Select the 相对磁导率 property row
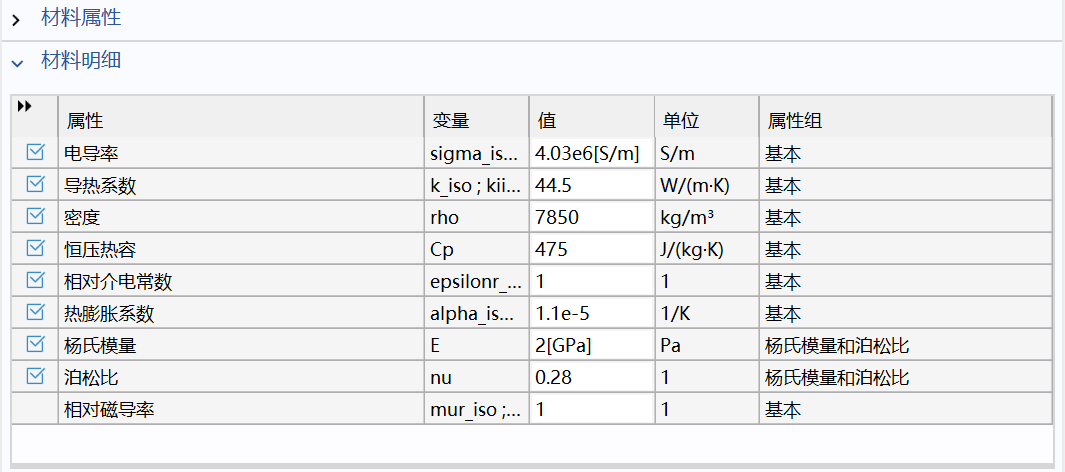 pyautogui.click(x=532, y=410)
